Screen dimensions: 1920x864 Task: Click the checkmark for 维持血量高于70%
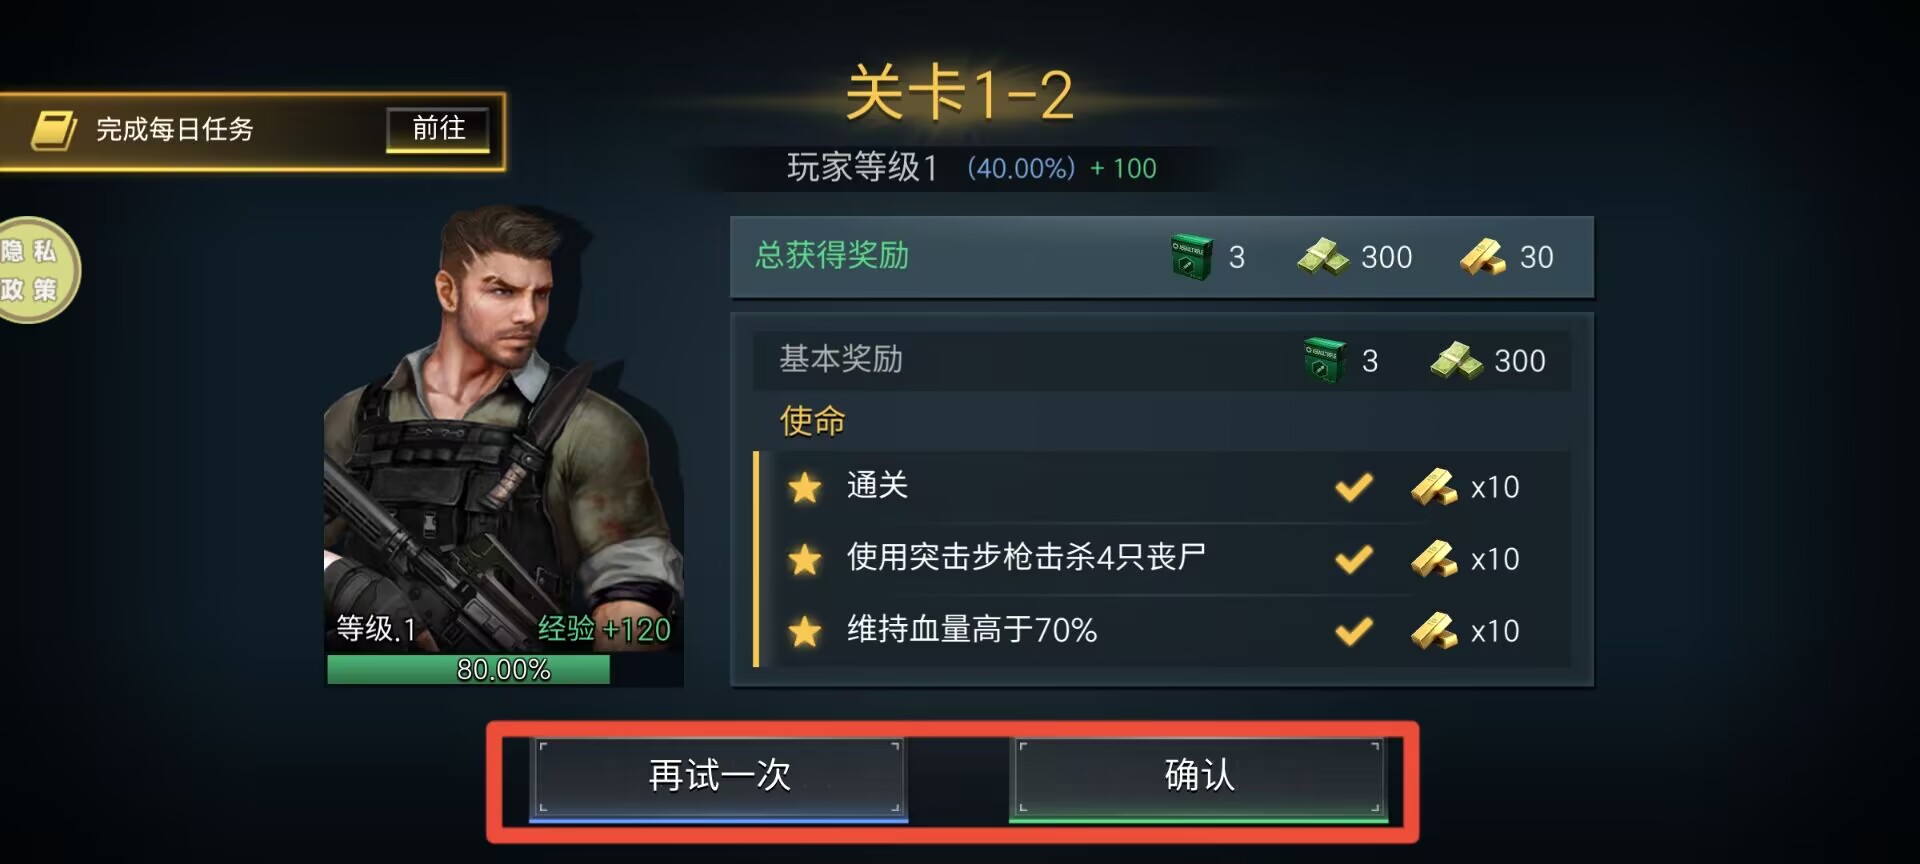click(1354, 631)
